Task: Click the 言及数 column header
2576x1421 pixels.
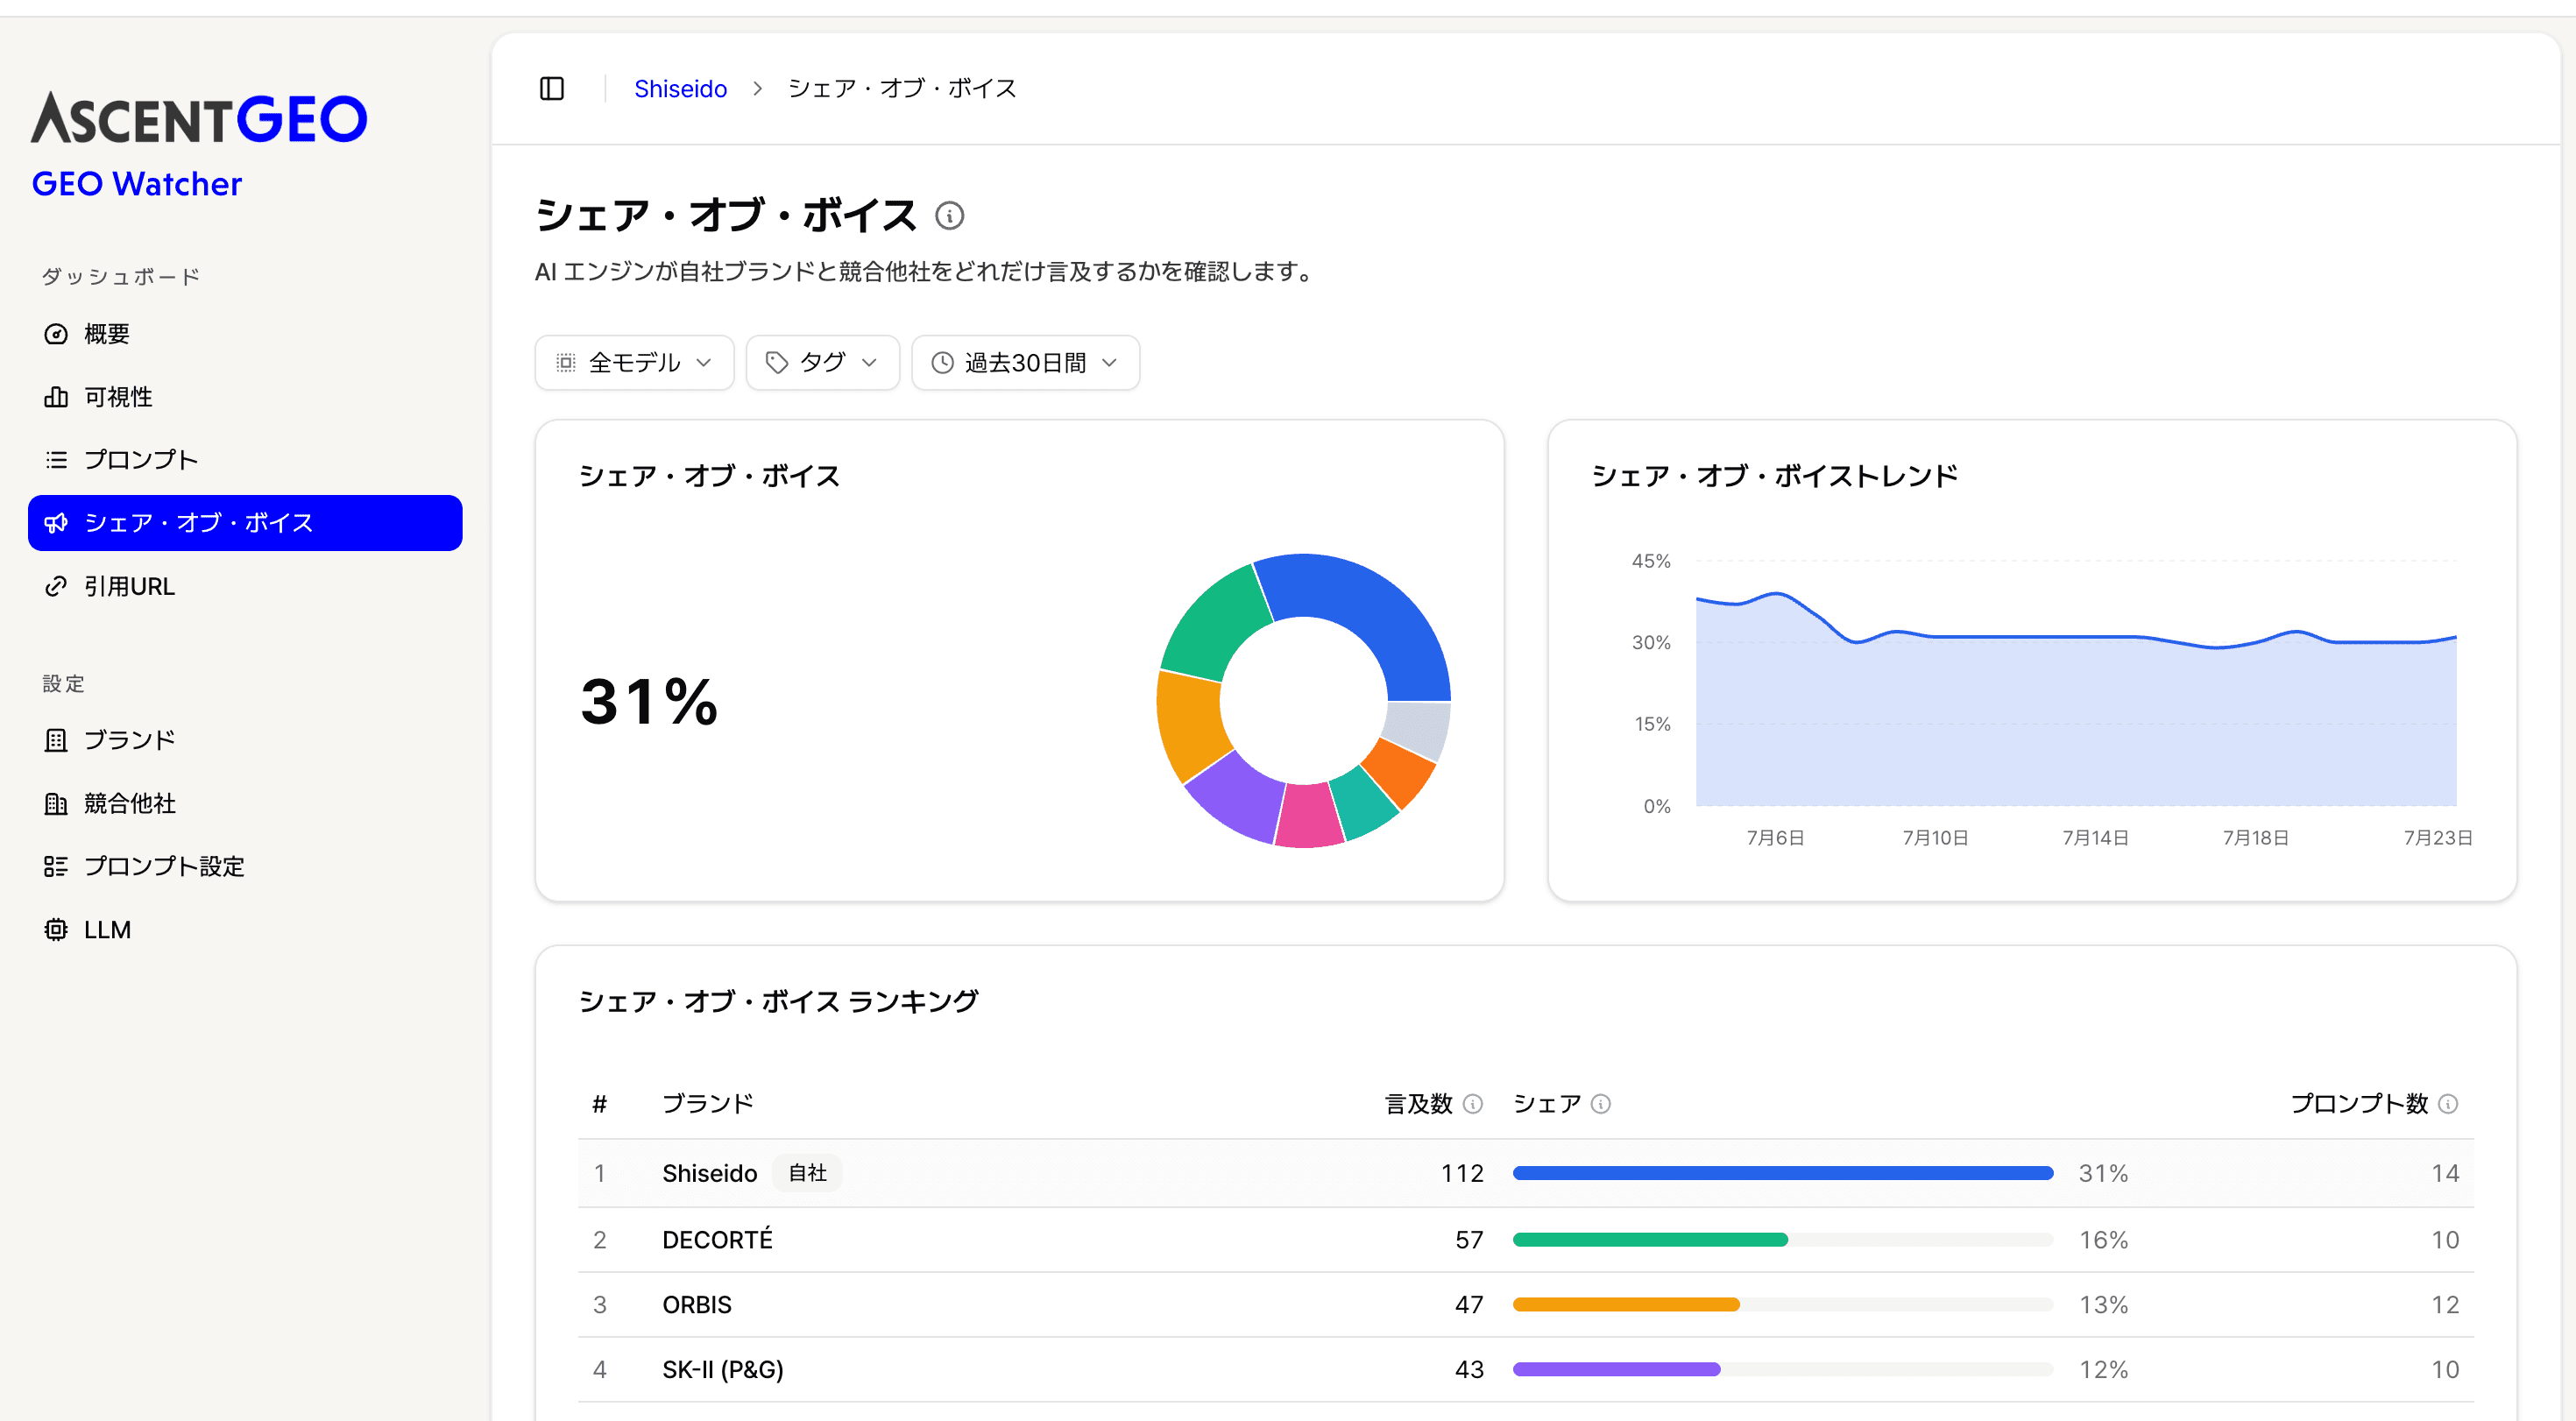Action: [1418, 1104]
